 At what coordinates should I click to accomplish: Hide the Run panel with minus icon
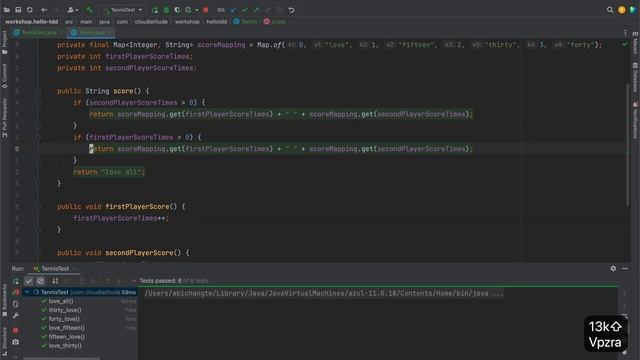(625, 269)
